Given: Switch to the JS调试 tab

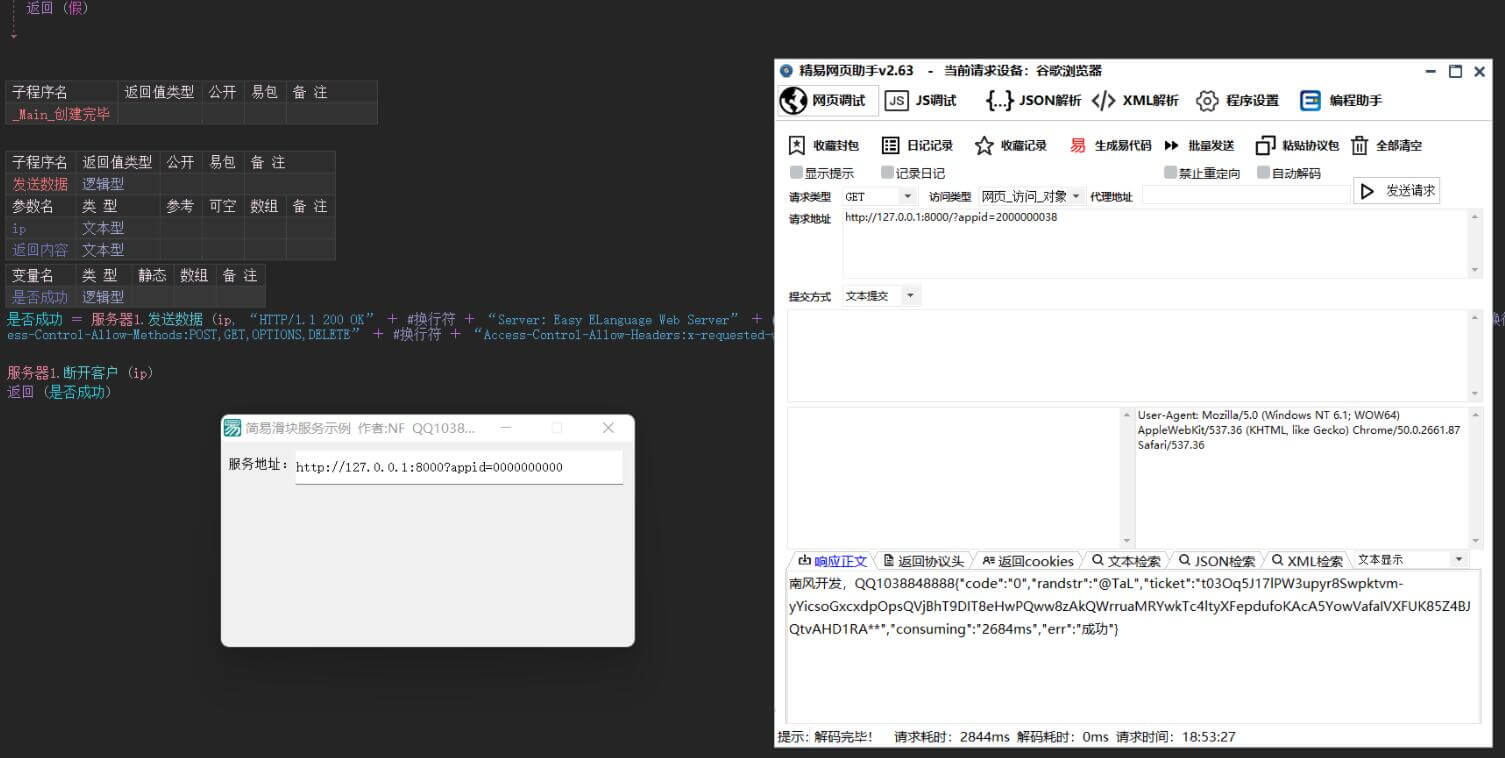Looking at the screenshot, I should point(921,100).
